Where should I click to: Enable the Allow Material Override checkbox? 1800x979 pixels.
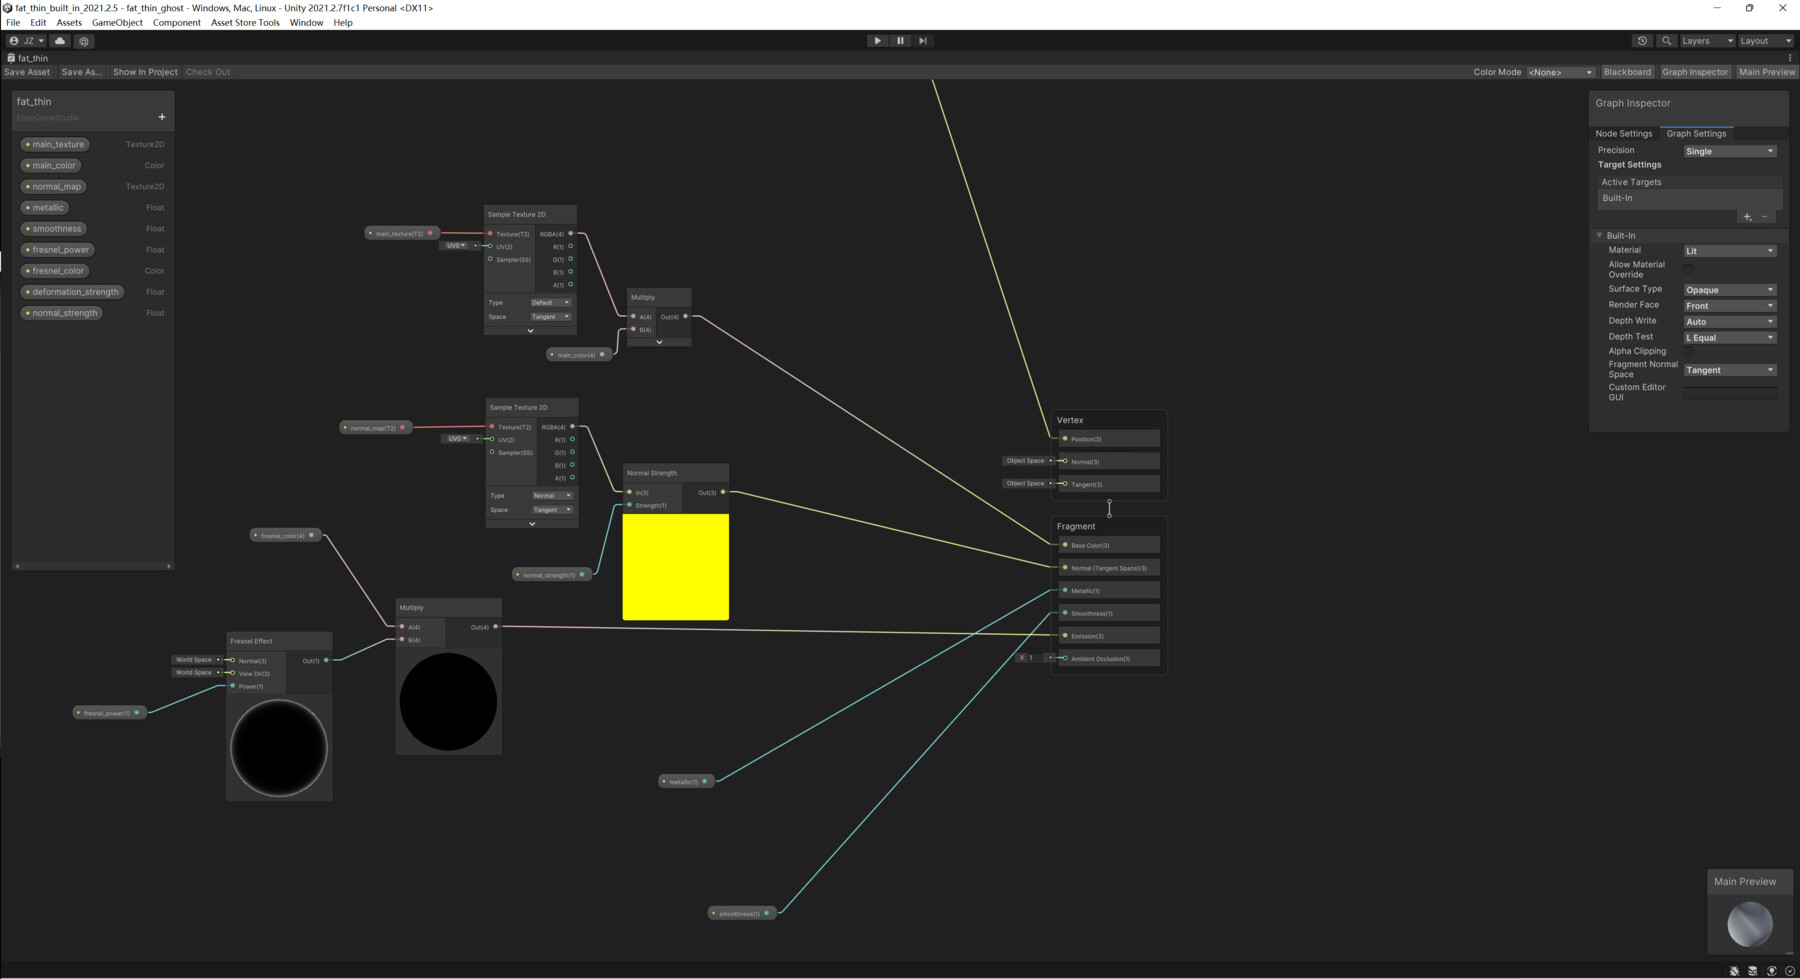[x=1689, y=269]
